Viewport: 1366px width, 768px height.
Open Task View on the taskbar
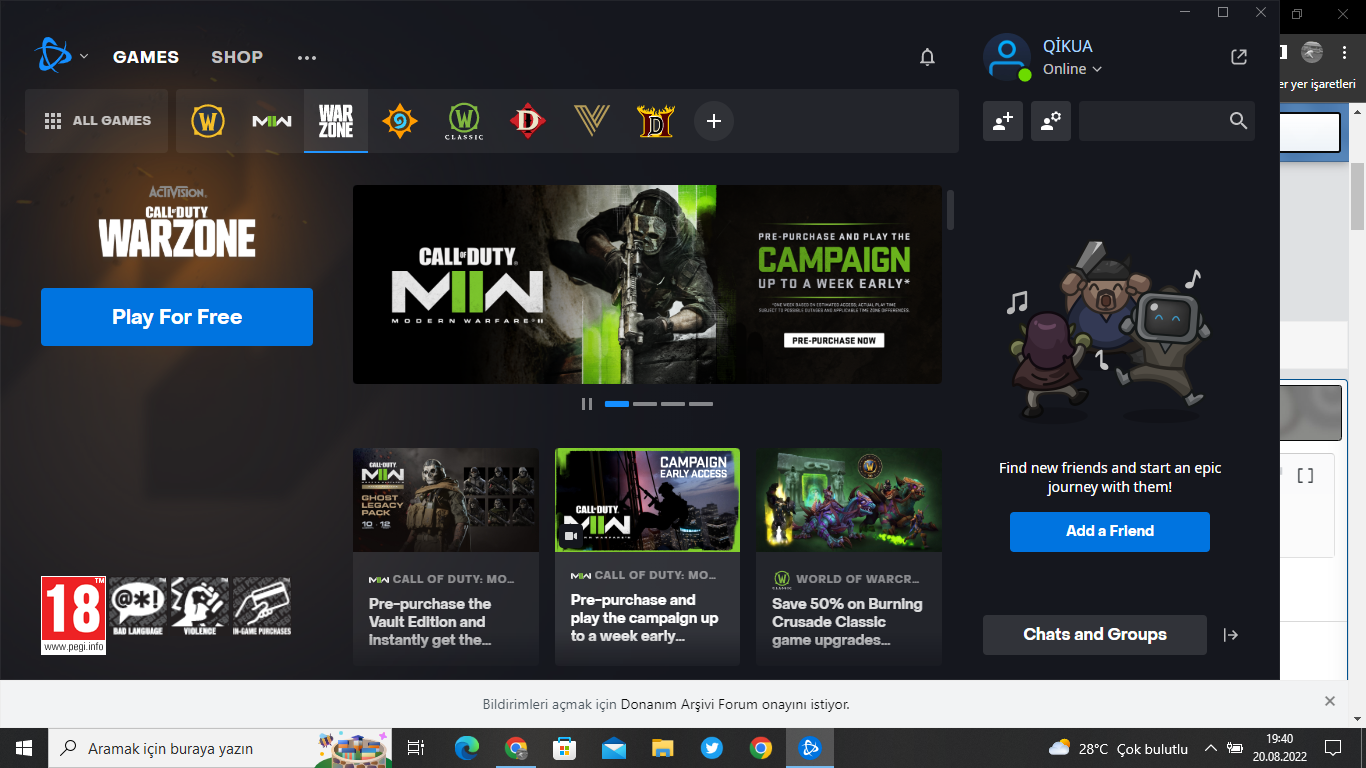point(416,748)
